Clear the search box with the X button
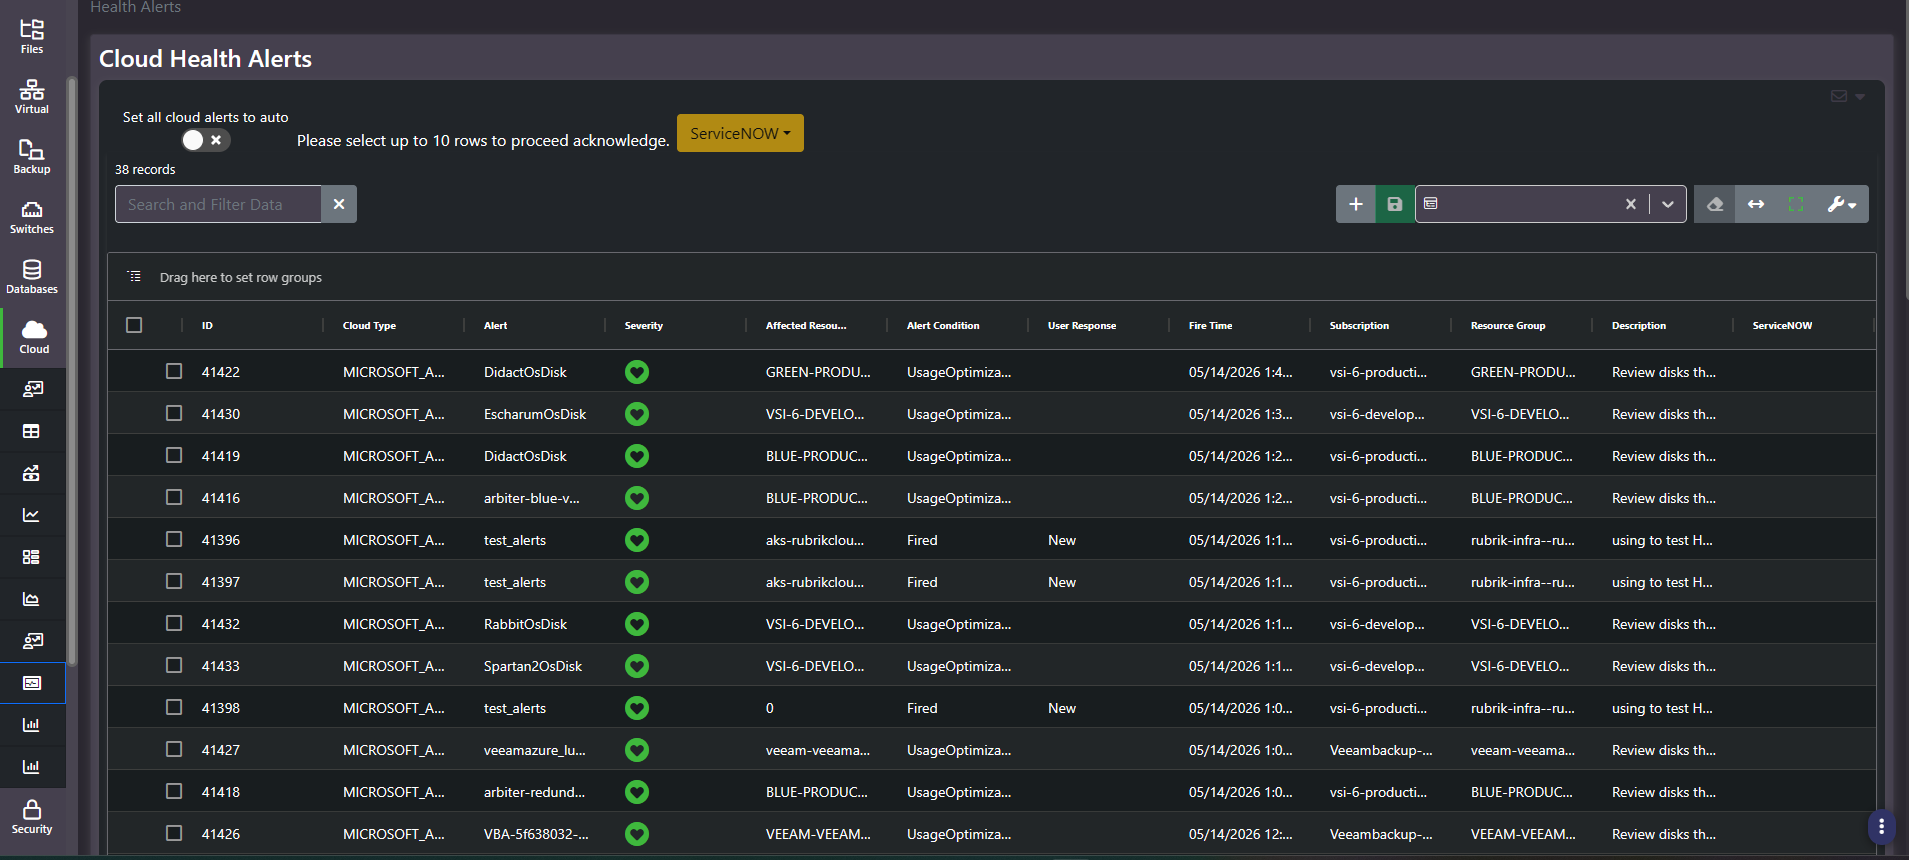This screenshot has height=860, width=1909. click(x=339, y=204)
